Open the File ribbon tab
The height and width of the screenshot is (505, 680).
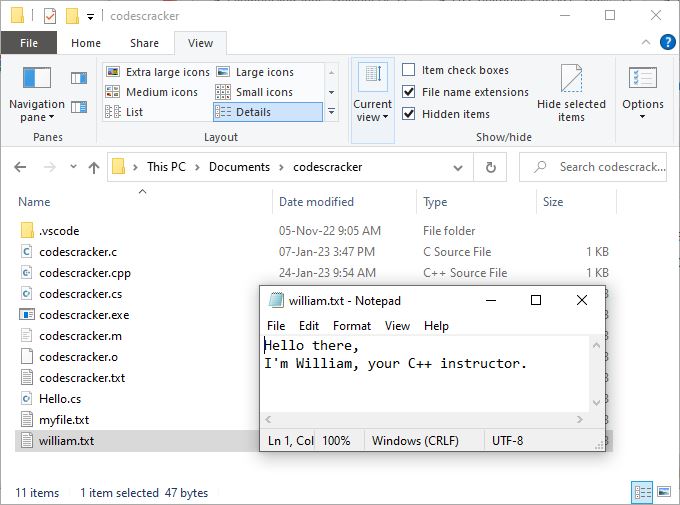29,43
